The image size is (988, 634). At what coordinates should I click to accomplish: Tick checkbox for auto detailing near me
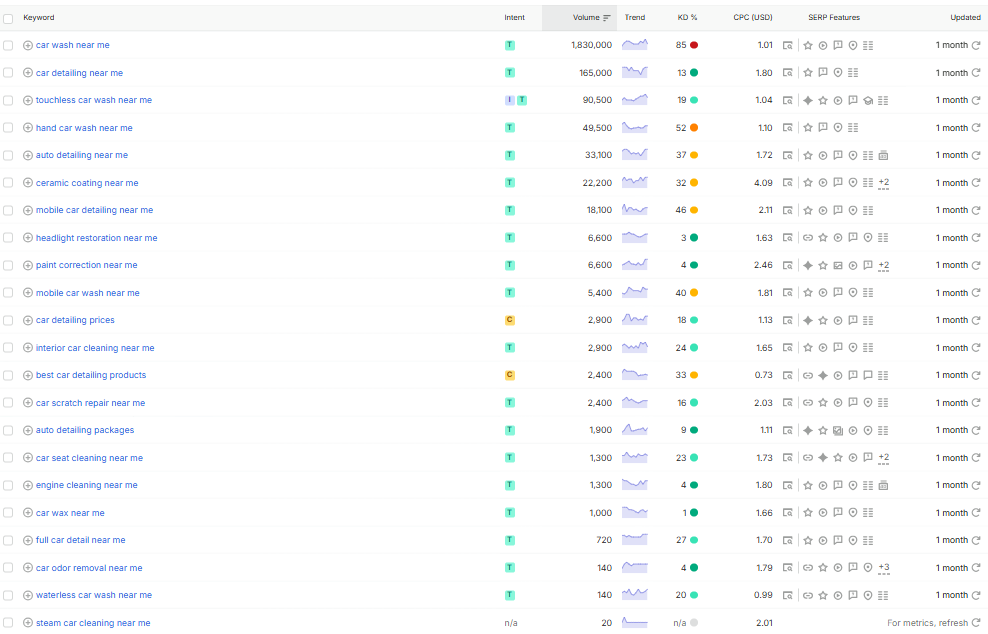pos(8,155)
